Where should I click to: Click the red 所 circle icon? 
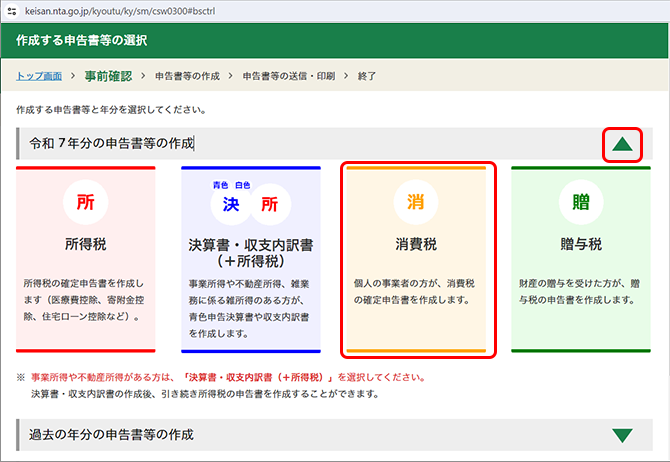pyautogui.click(x=85, y=202)
